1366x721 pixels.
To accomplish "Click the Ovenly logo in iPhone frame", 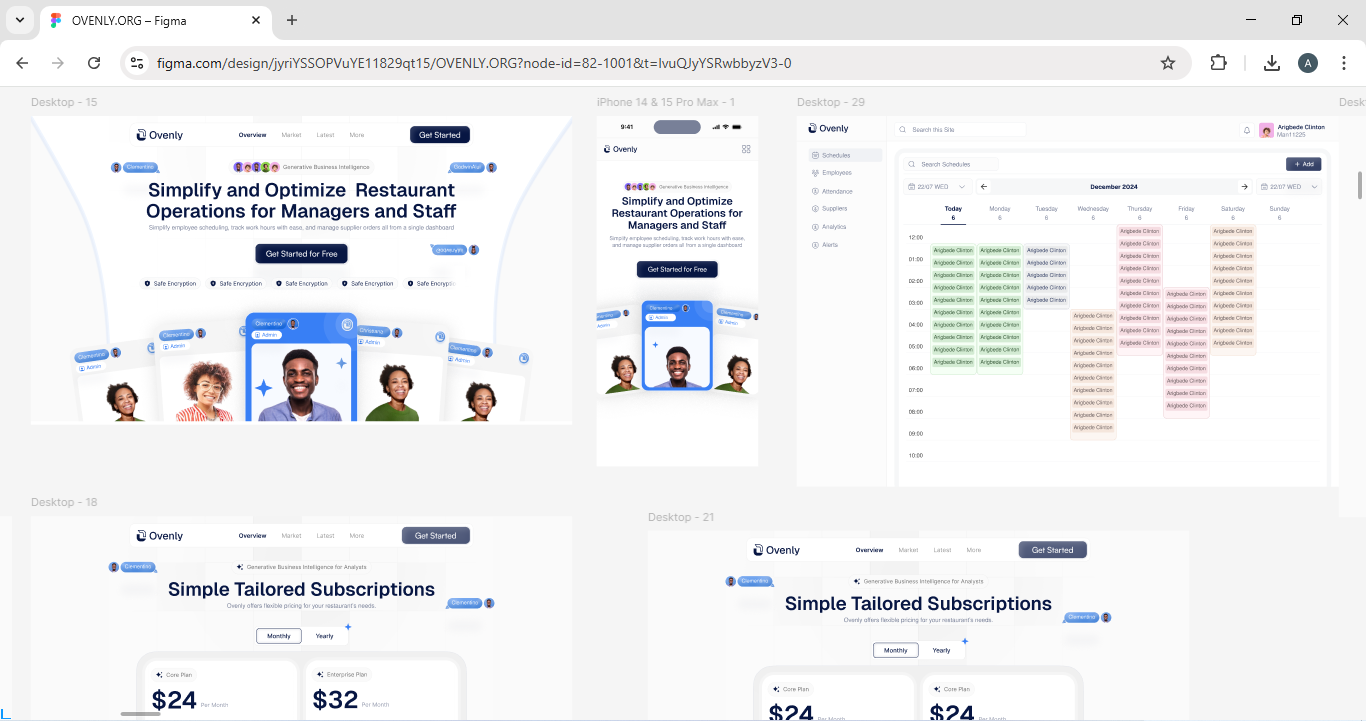I will [x=620, y=149].
